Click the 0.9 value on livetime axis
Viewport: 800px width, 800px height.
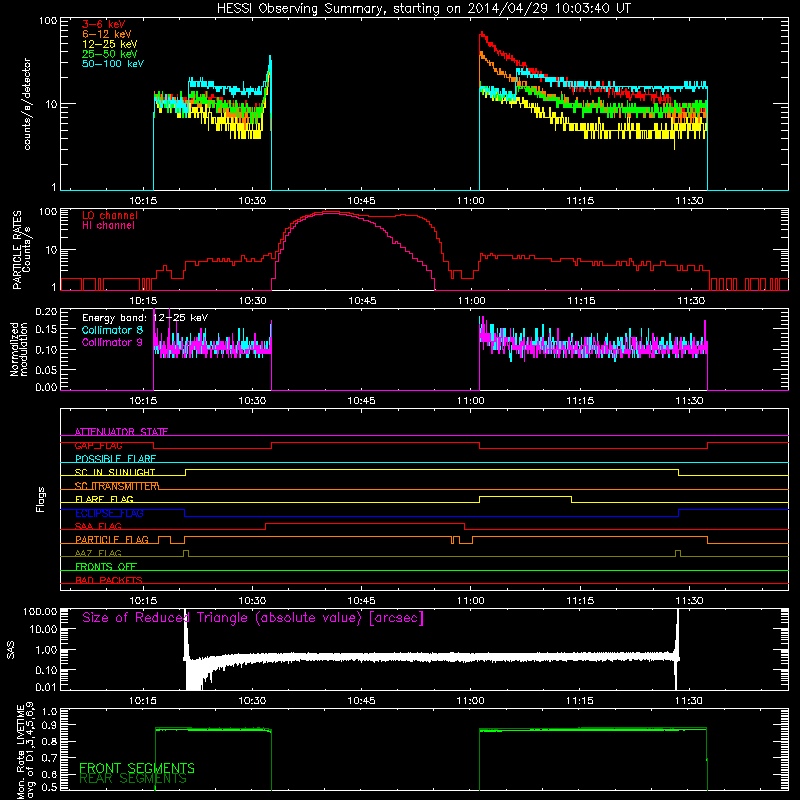coord(49,725)
